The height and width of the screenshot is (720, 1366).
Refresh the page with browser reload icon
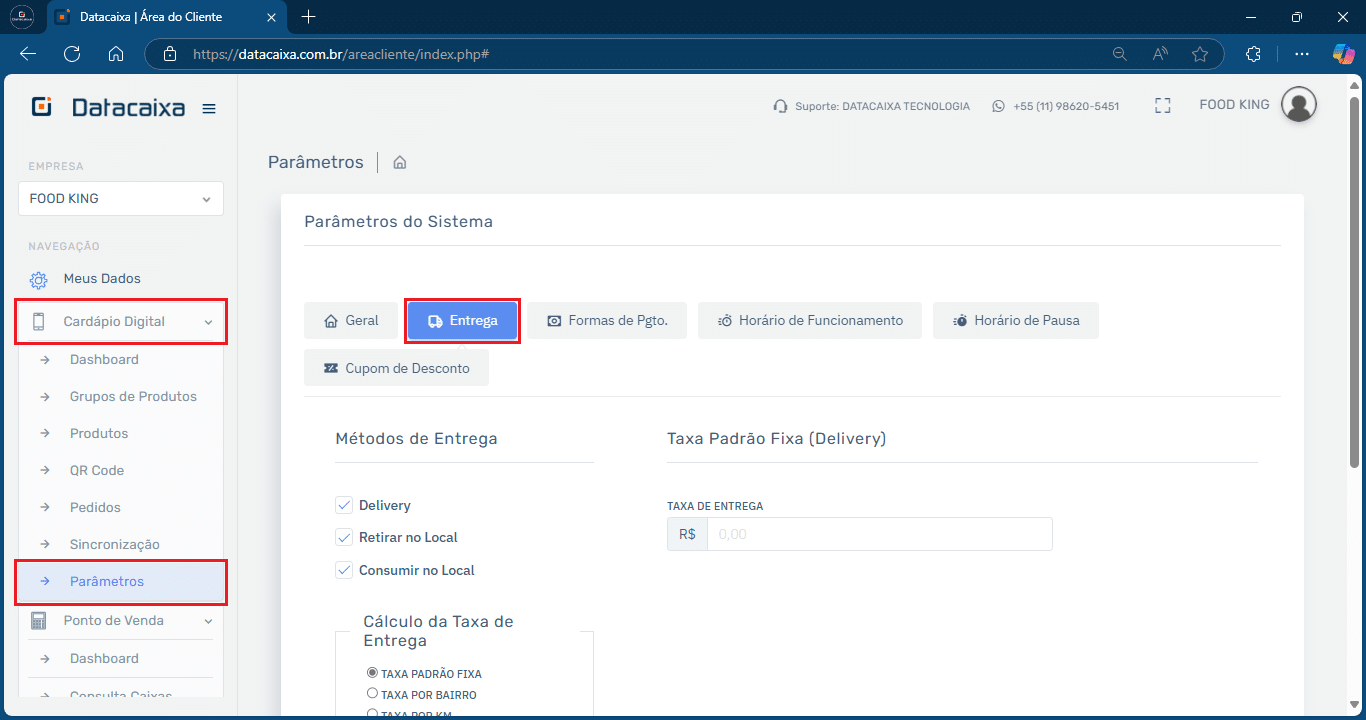pyautogui.click(x=72, y=54)
